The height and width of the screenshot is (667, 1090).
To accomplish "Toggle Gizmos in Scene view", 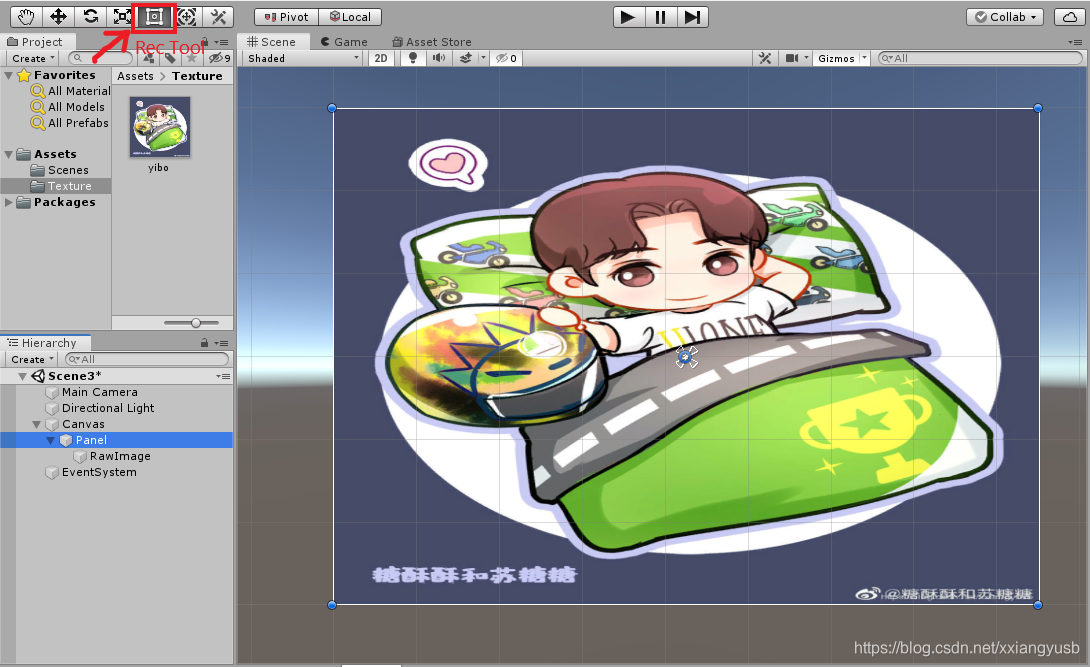I will (x=836, y=58).
